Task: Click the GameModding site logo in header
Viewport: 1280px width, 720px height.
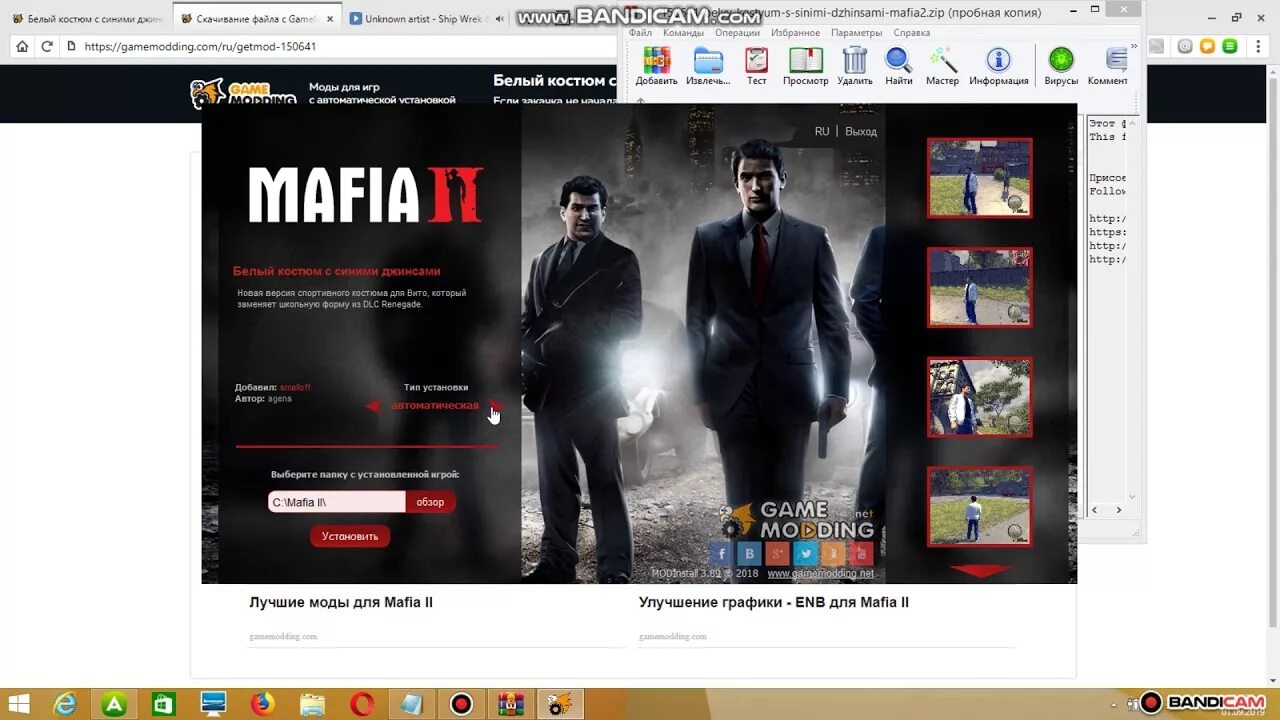Action: 243,93
